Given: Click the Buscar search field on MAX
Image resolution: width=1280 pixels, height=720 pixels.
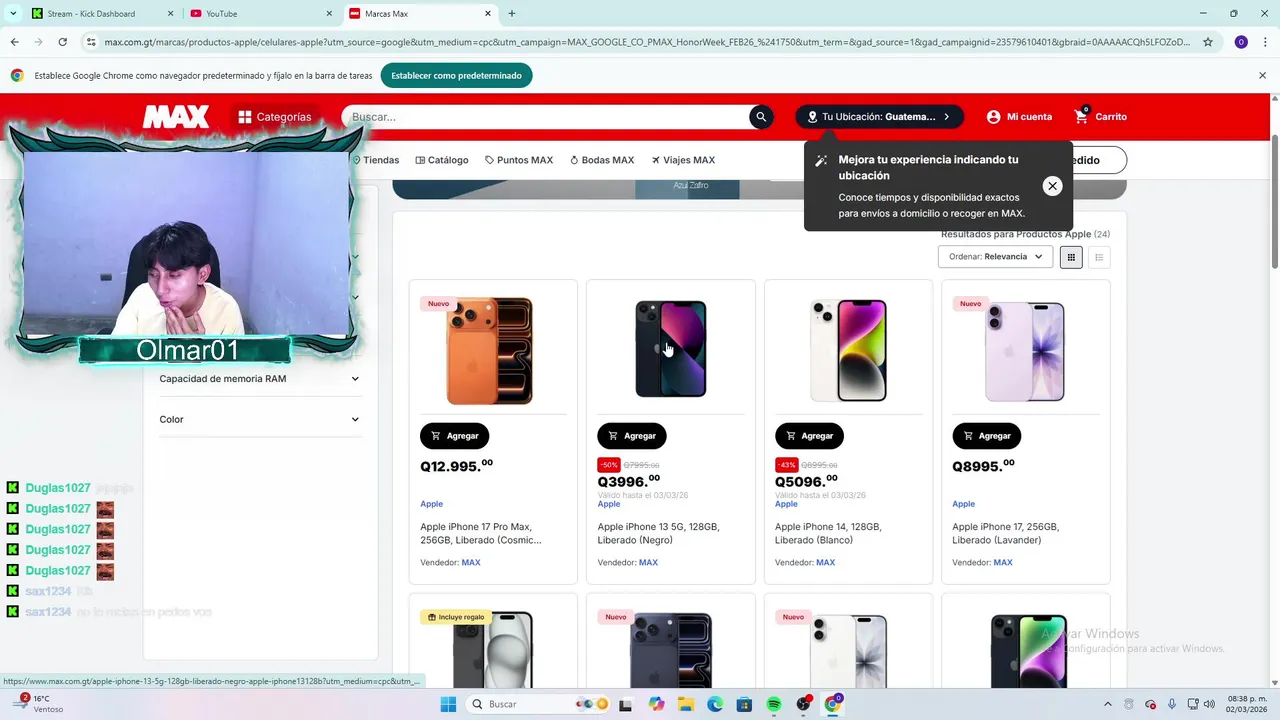Looking at the screenshot, I should 546,117.
